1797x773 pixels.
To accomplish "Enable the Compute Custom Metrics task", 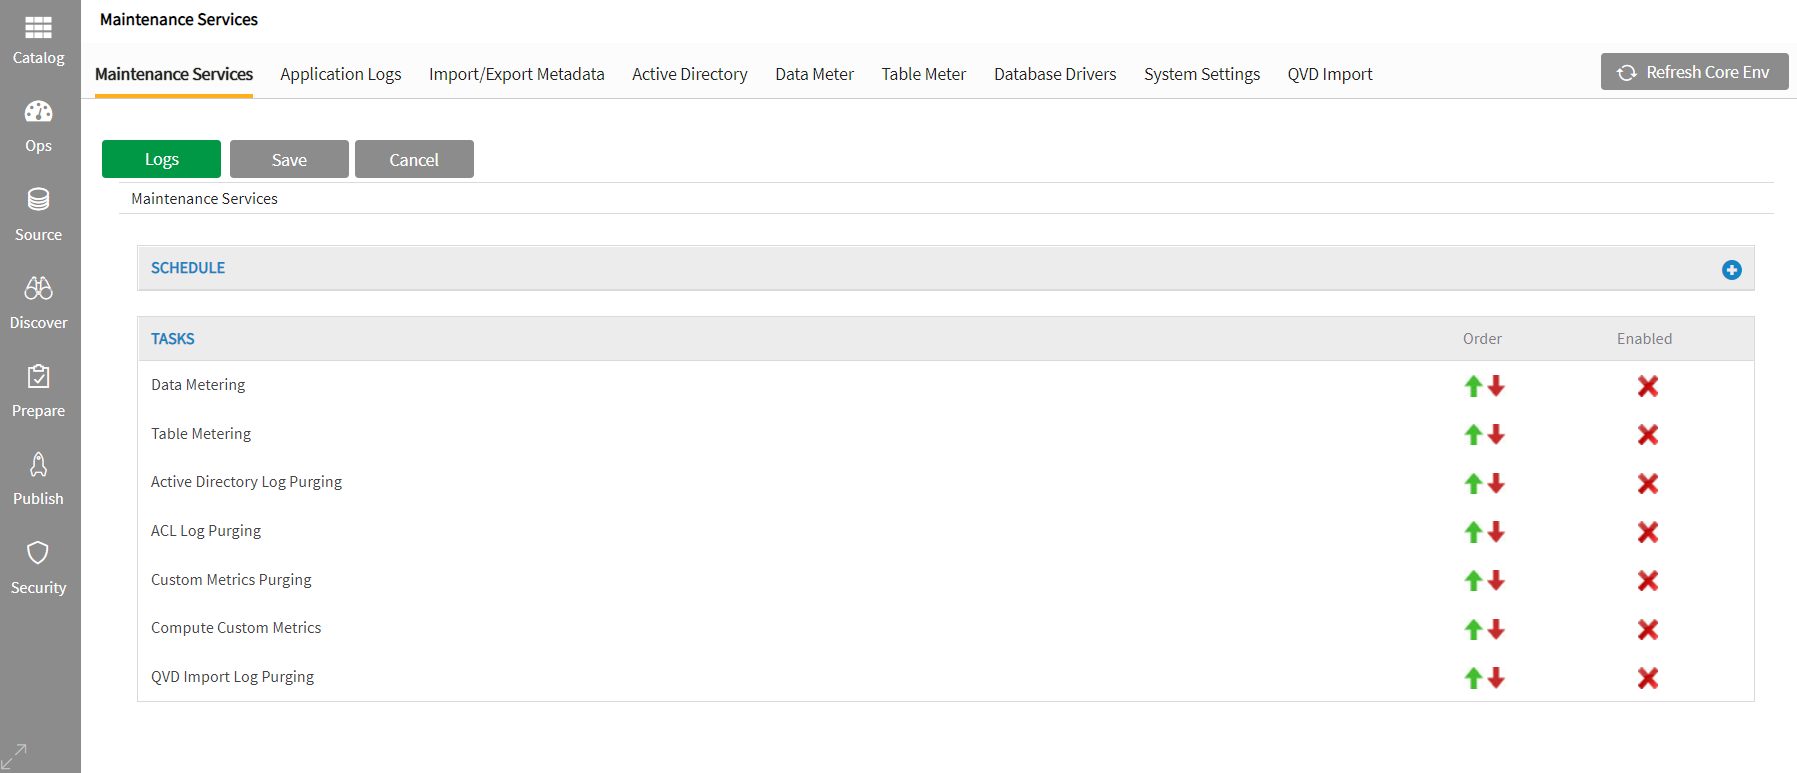I will tap(1647, 629).
